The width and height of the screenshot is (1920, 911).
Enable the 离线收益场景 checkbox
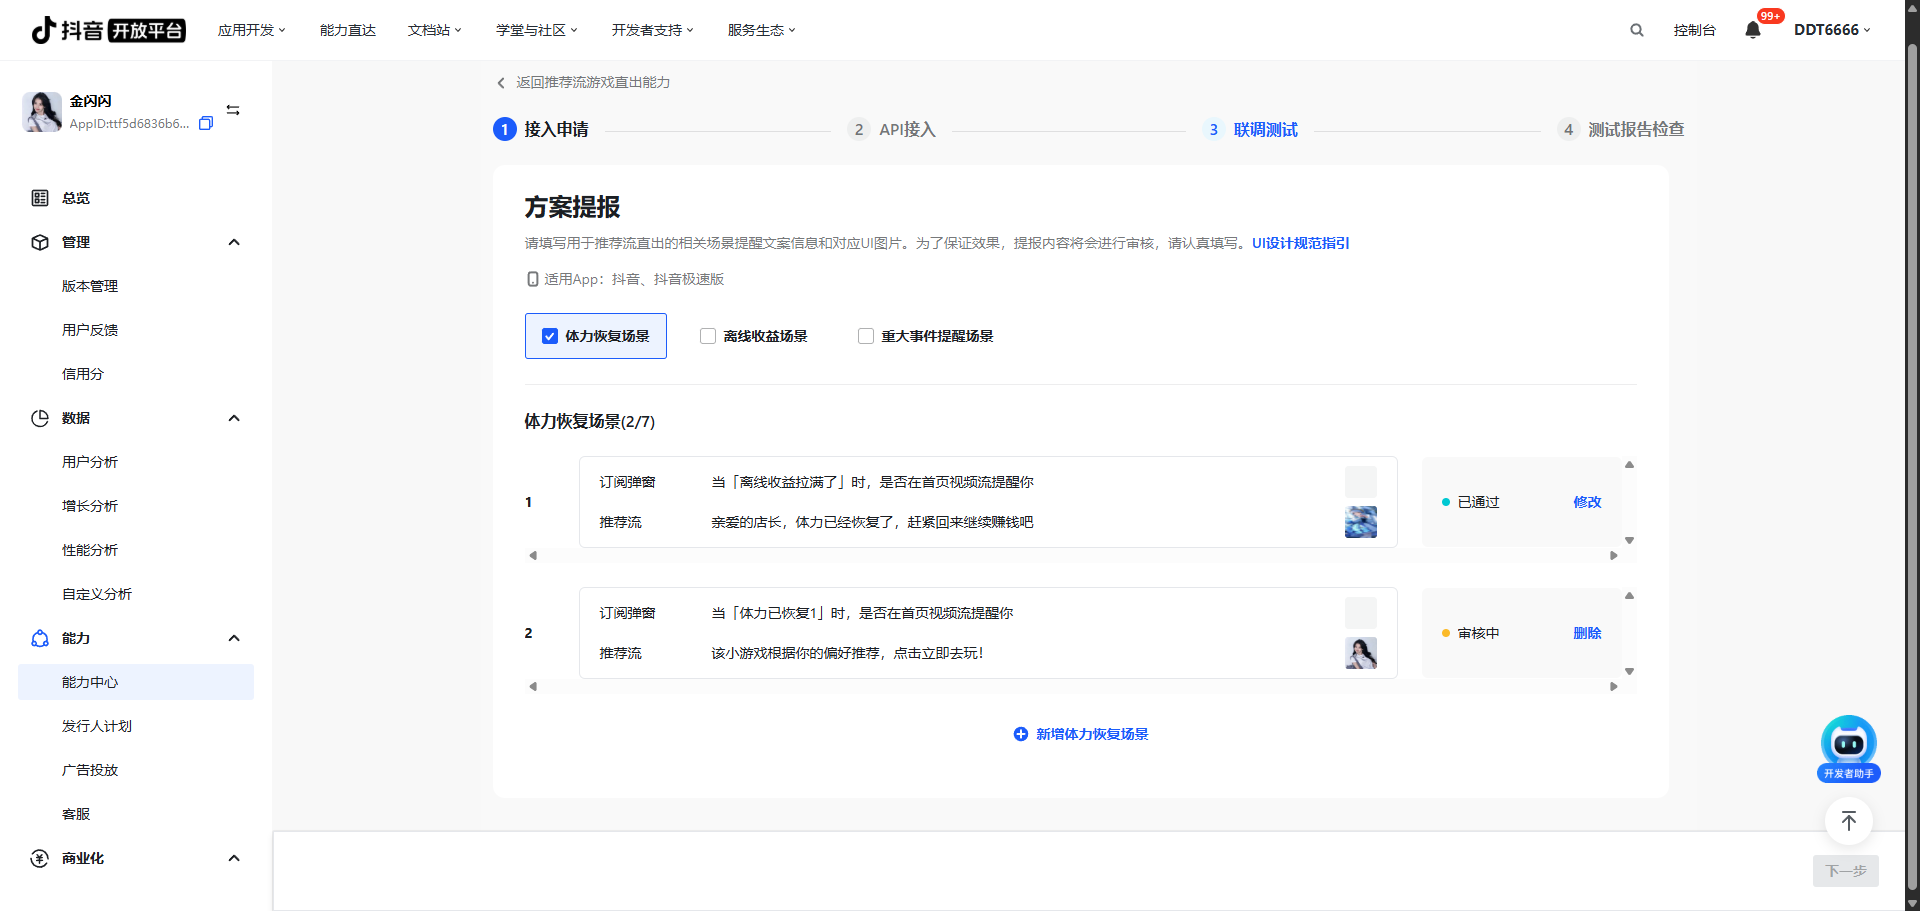tap(708, 336)
